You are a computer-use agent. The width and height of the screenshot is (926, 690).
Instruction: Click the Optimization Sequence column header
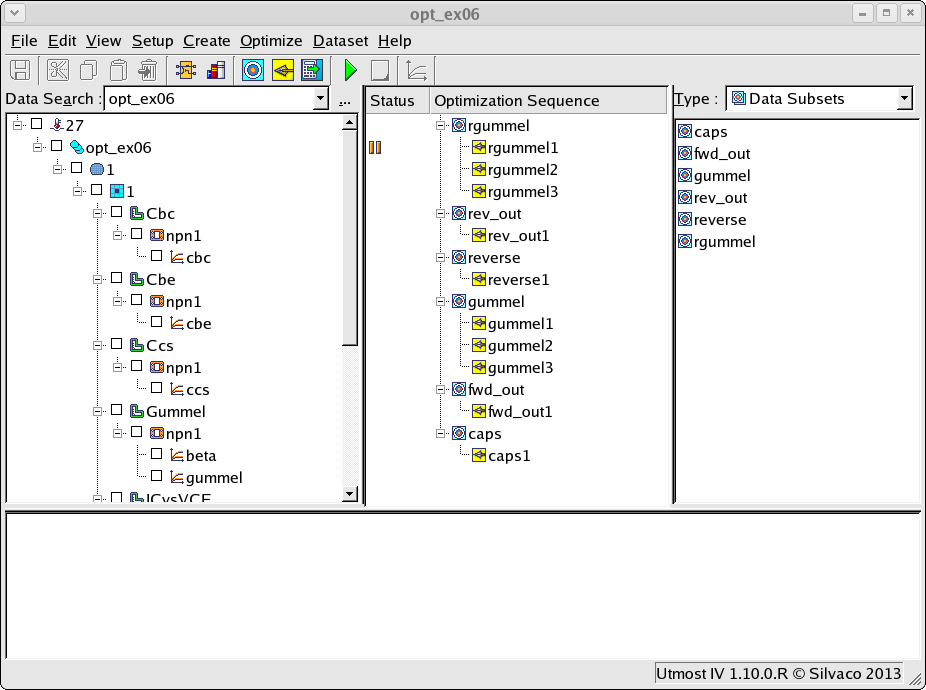(x=549, y=100)
